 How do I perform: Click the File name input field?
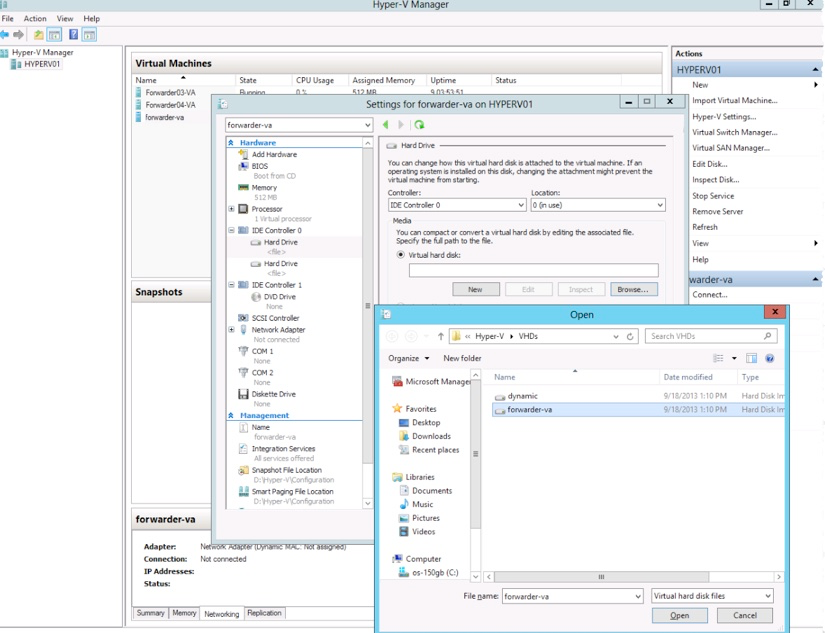572,596
